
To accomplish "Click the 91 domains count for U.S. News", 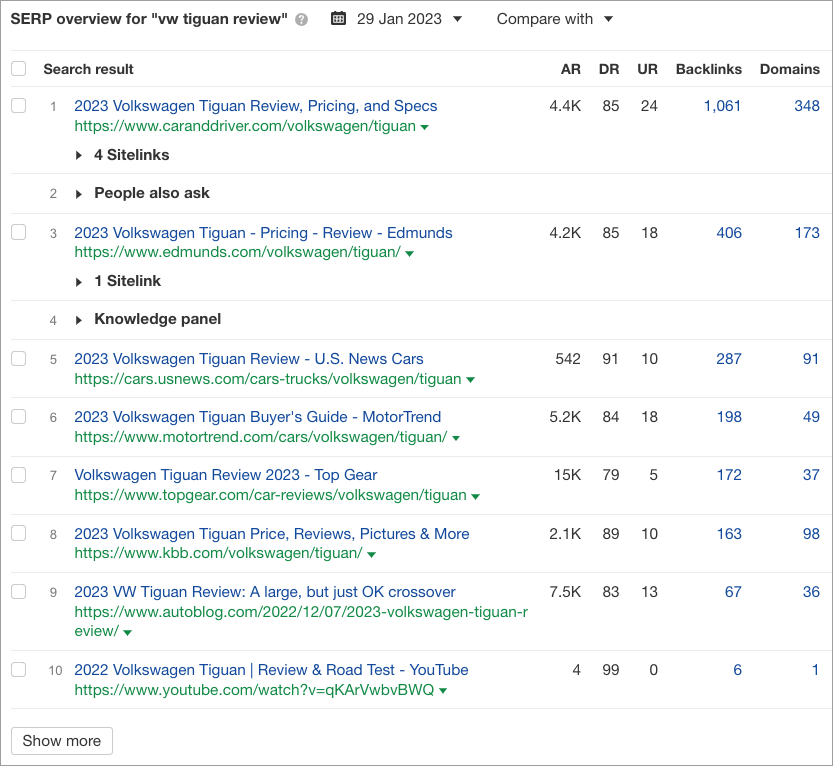I will coord(811,359).
